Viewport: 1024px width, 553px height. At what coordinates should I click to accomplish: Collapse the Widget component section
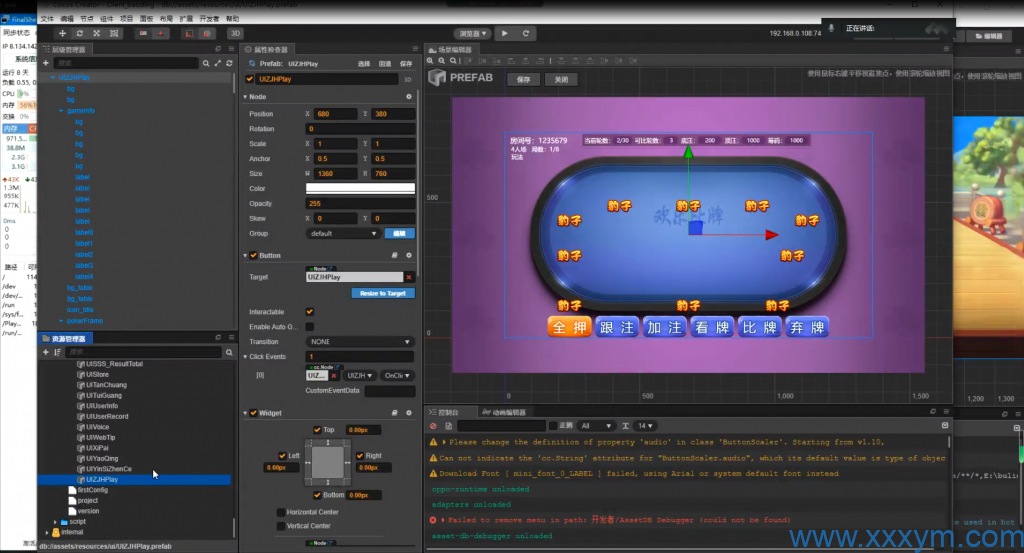click(x=246, y=413)
